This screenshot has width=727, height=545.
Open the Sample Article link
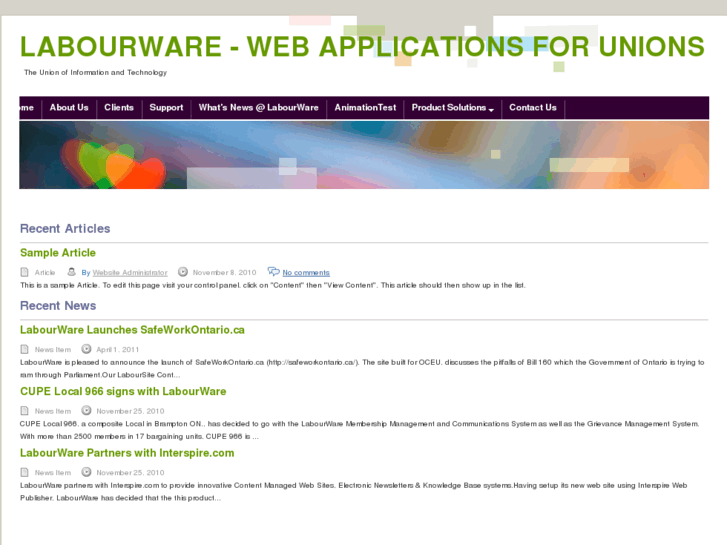pos(58,253)
